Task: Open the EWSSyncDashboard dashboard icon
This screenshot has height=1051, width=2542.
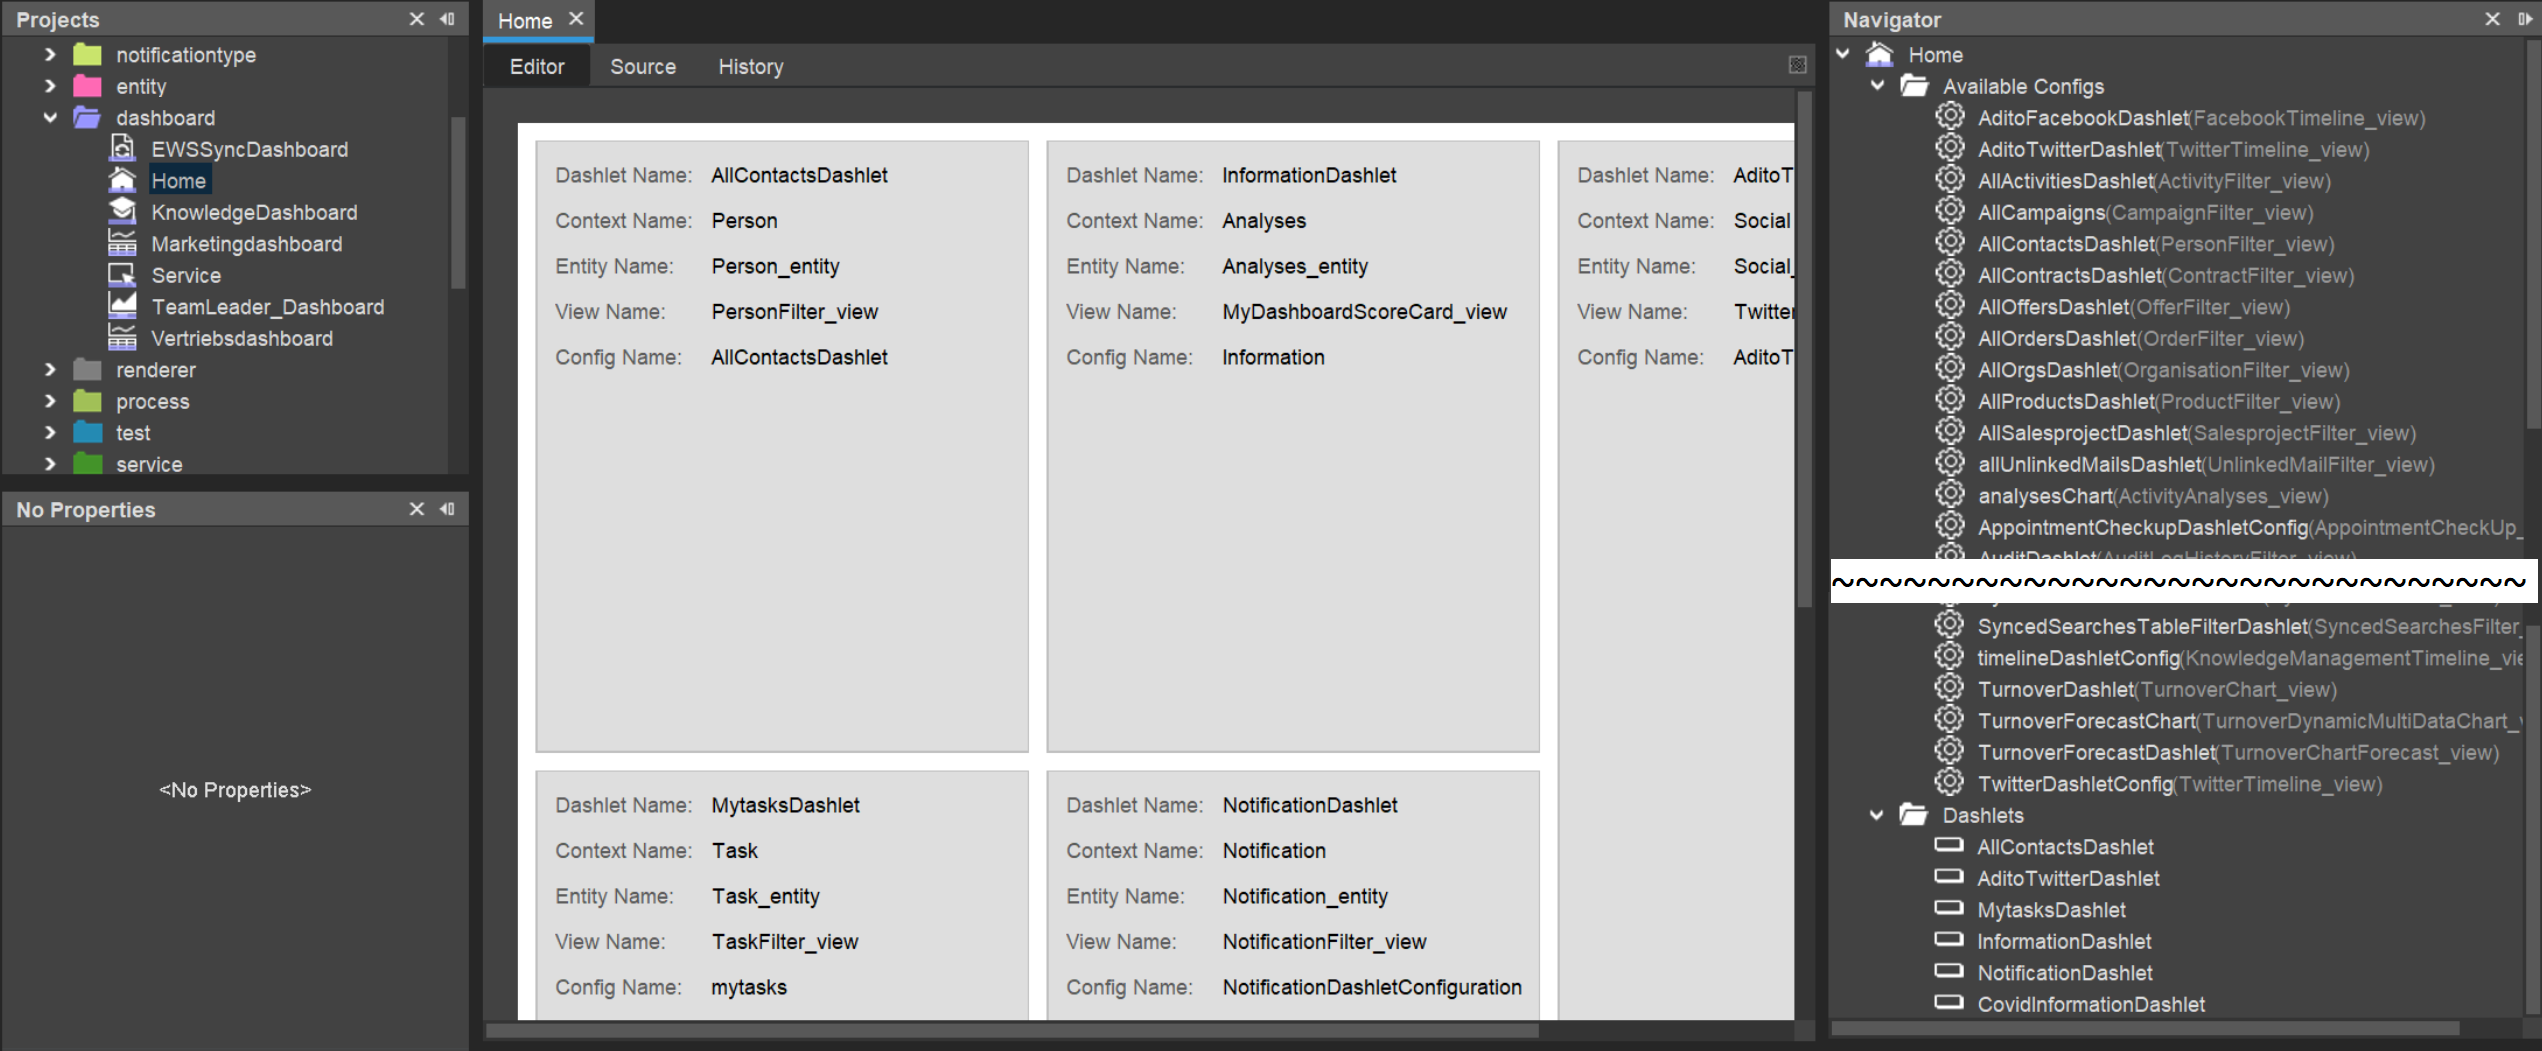Action: pos(122,148)
